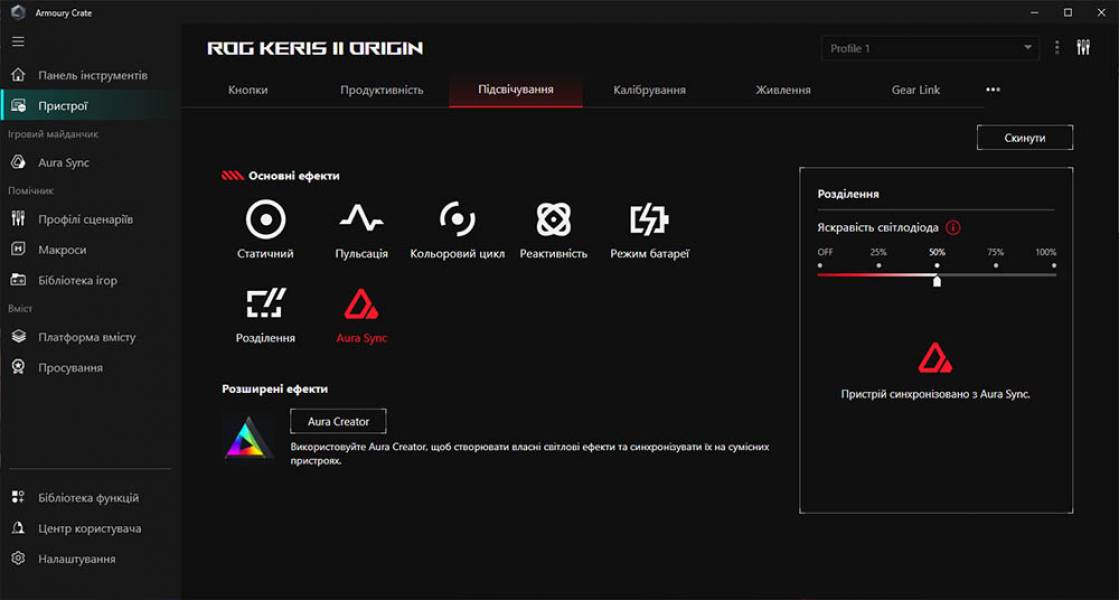Select the Розділення lighting effect
This screenshot has width=1119, height=600.
click(x=264, y=303)
